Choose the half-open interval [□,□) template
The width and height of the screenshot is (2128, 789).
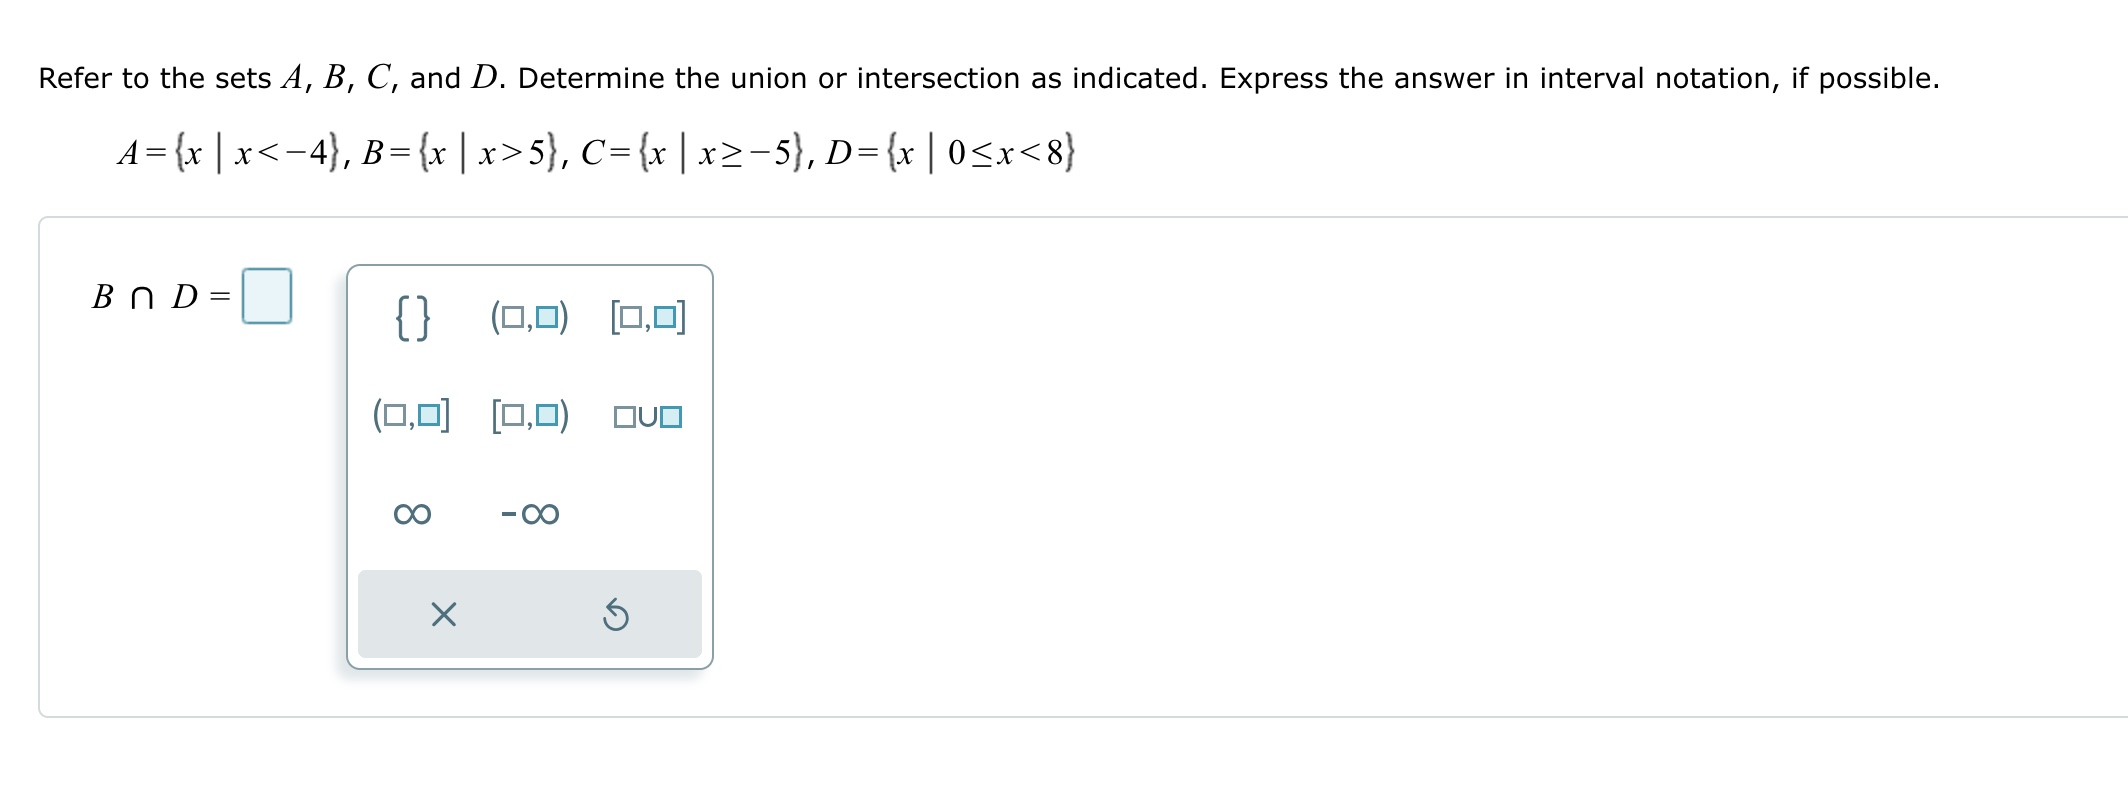[x=530, y=415]
